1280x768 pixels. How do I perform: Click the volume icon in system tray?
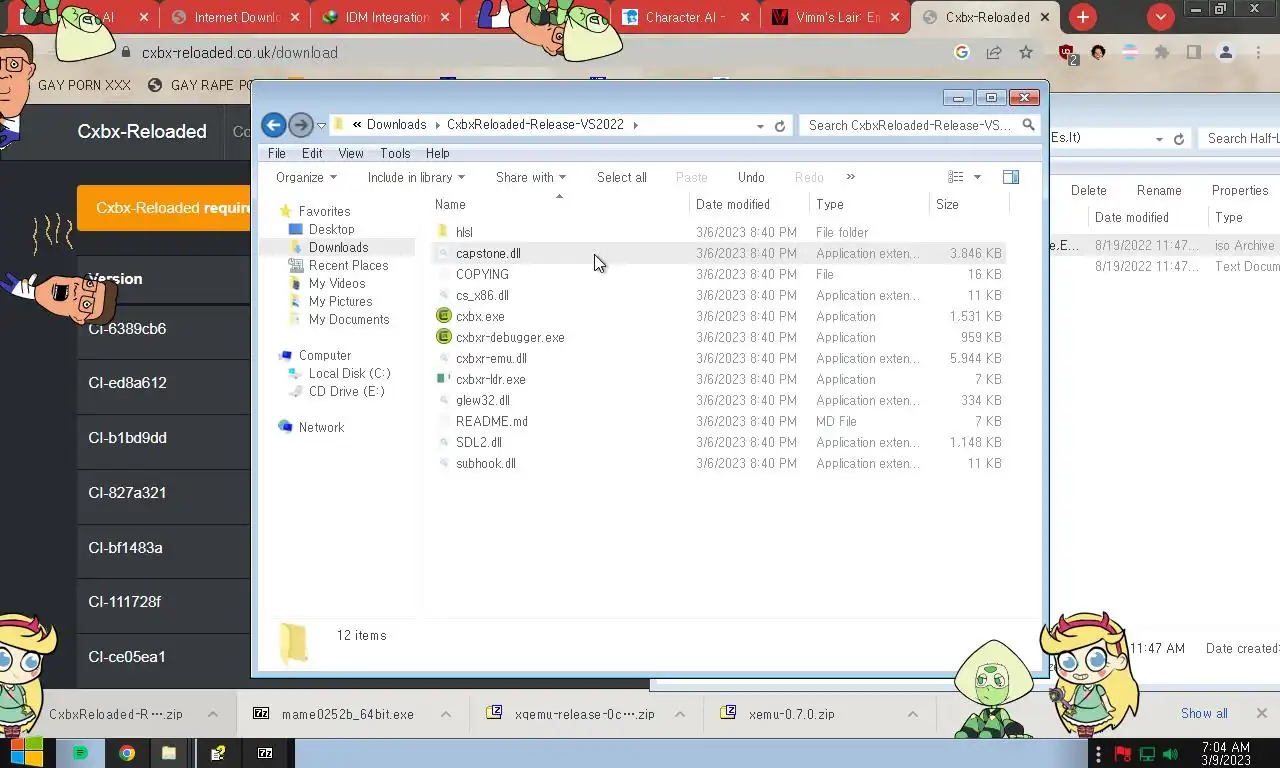(1171, 753)
